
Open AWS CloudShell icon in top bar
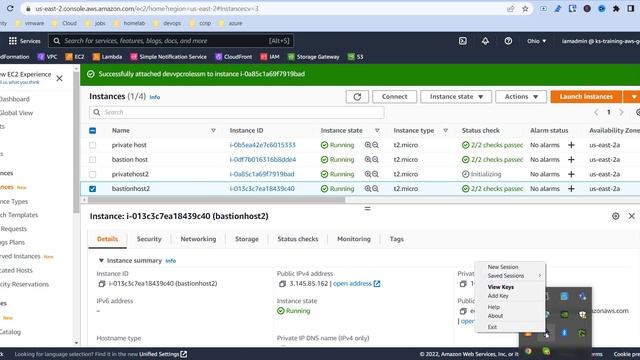462,41
